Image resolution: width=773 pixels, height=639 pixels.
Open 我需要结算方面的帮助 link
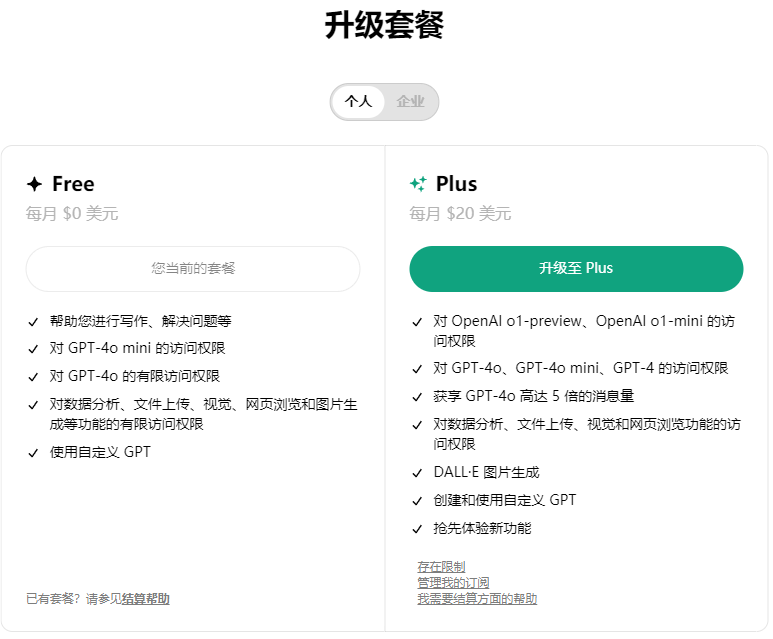pyautogui.click(x=477, y=599)
